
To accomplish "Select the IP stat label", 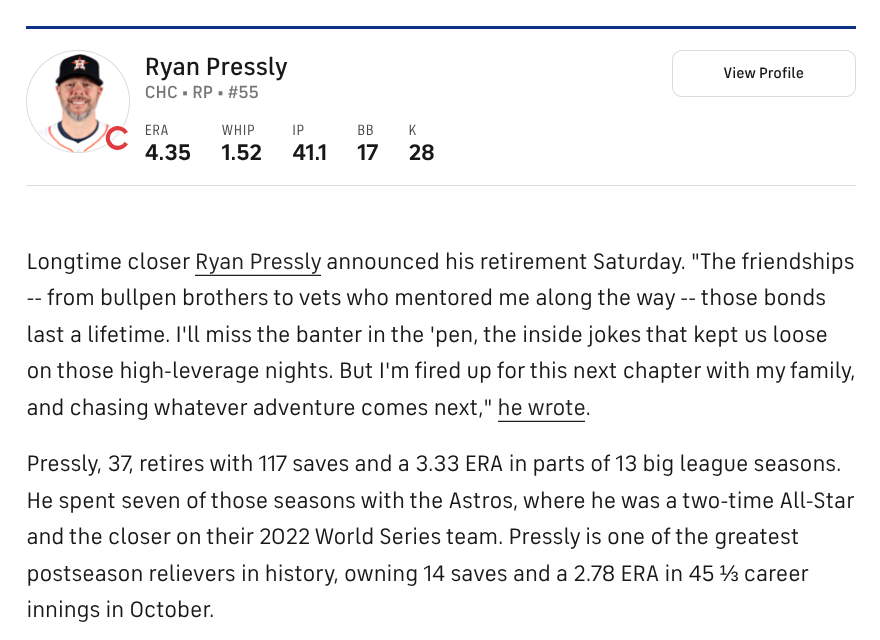I will point(298,130).
